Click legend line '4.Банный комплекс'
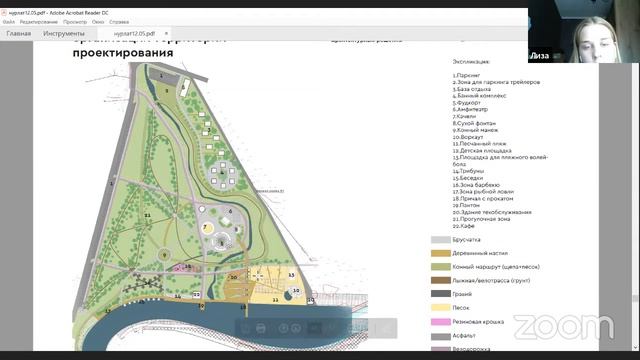 pyautogui.click(x=479, y=96)
